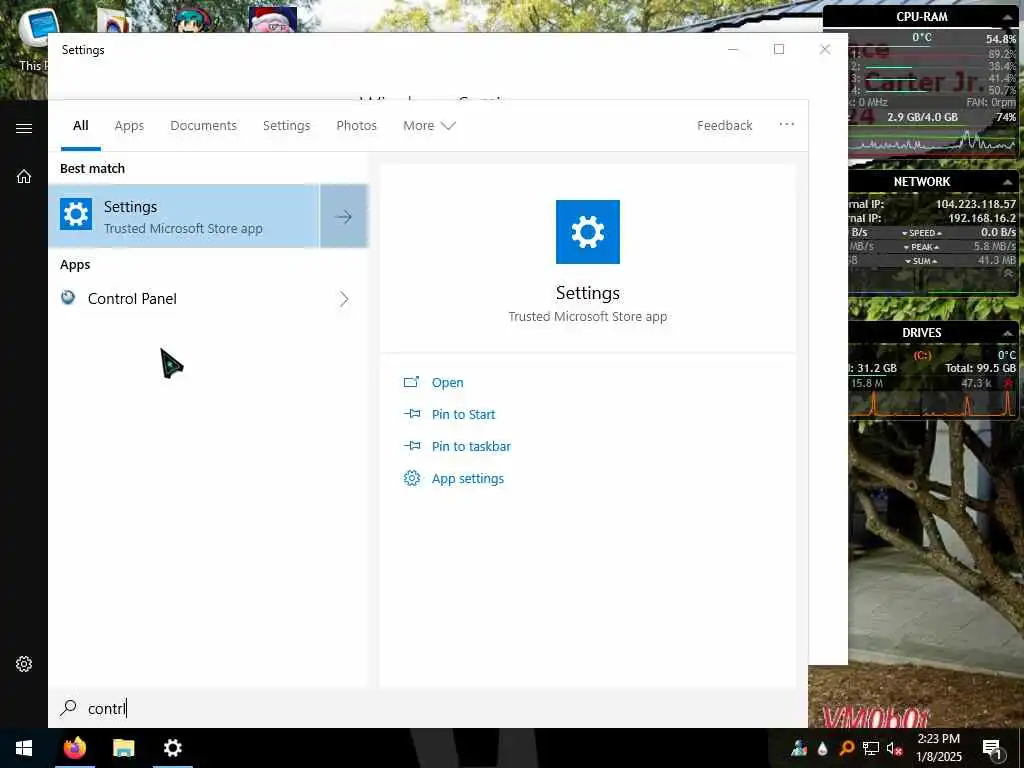The width and height of the screenshot is (1024, 768).
Task: Switch to the Documents search tab
Action: [x=203, y=125]
